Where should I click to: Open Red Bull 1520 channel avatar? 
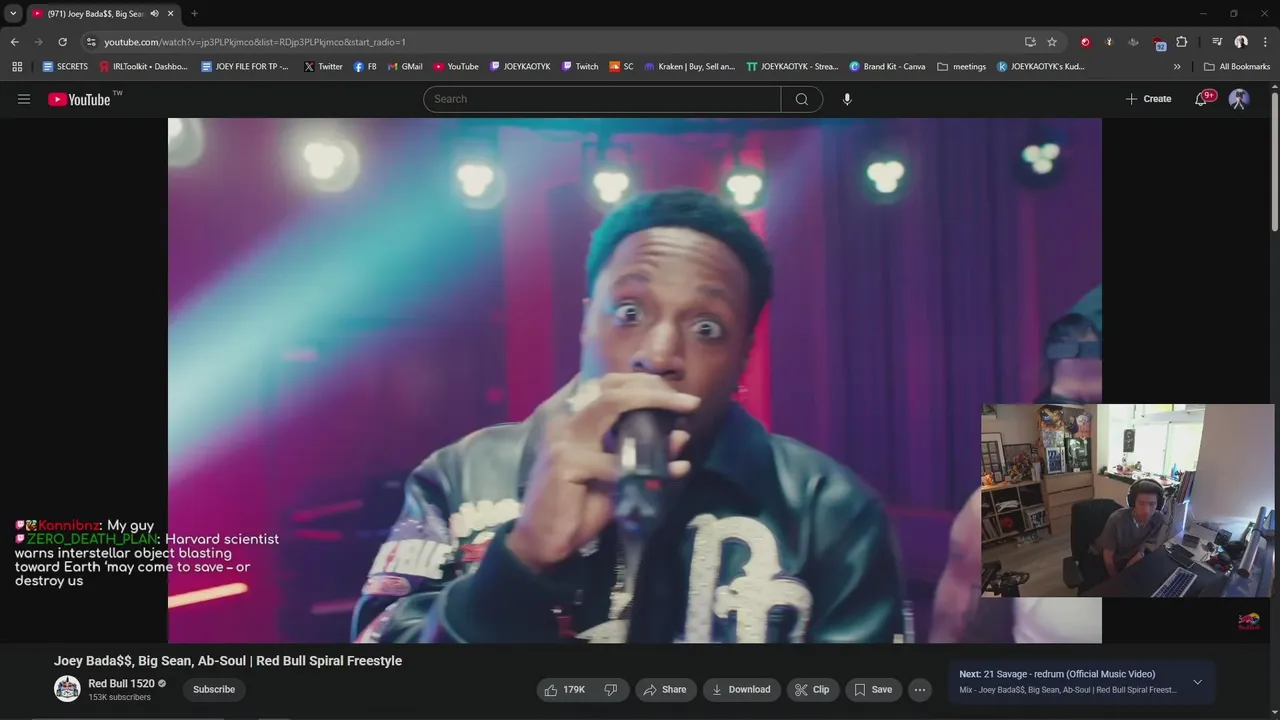[67, 689]
